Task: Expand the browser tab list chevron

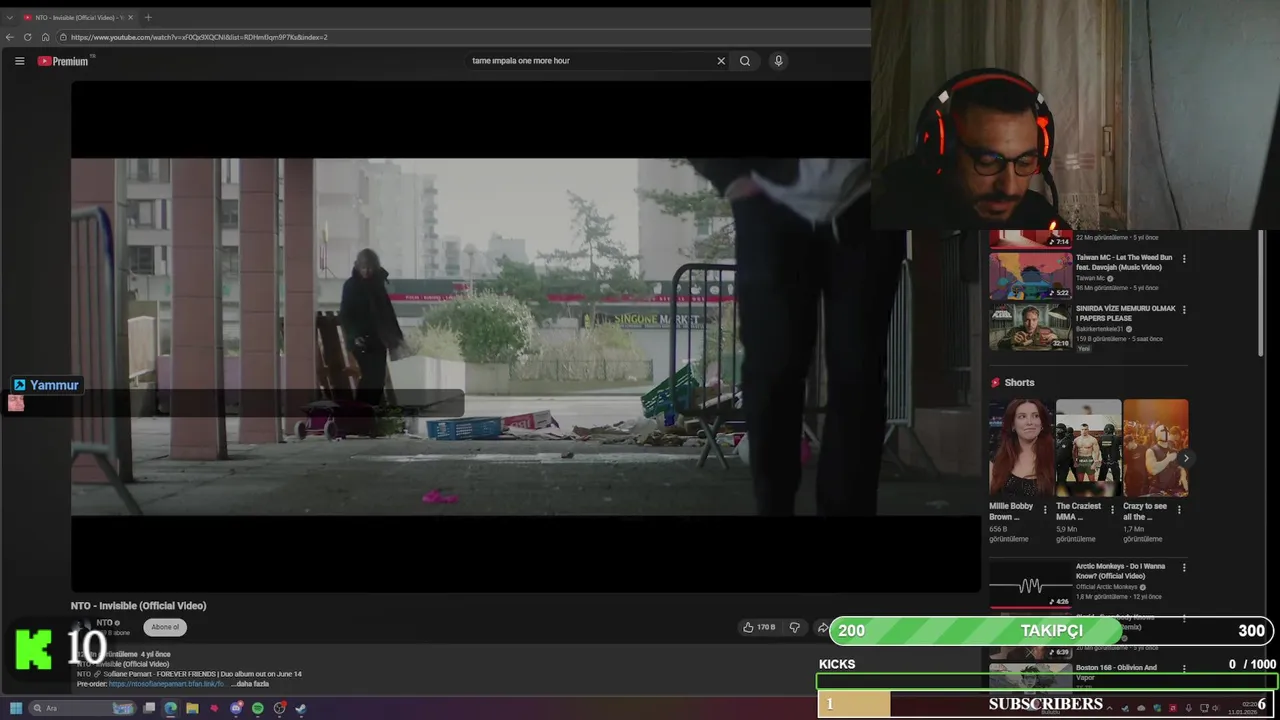Action: click(x=9, y=17)
